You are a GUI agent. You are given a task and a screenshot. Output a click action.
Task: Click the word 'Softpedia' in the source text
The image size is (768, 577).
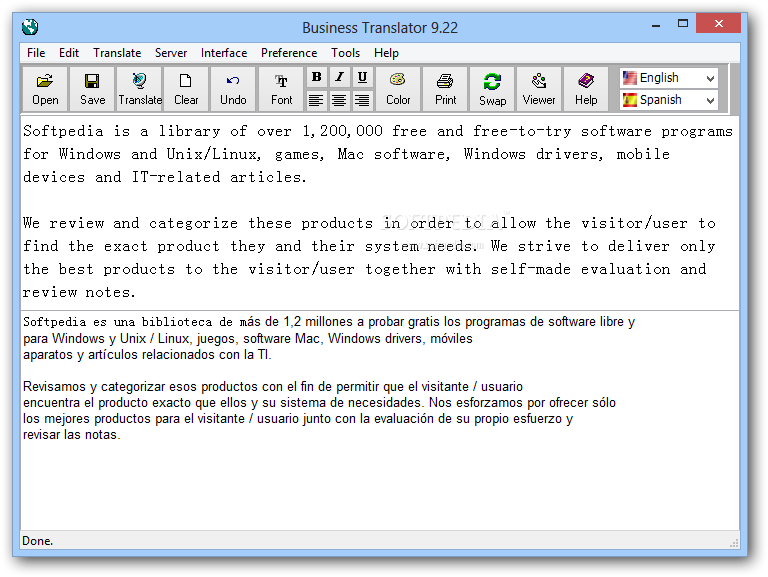63,131
